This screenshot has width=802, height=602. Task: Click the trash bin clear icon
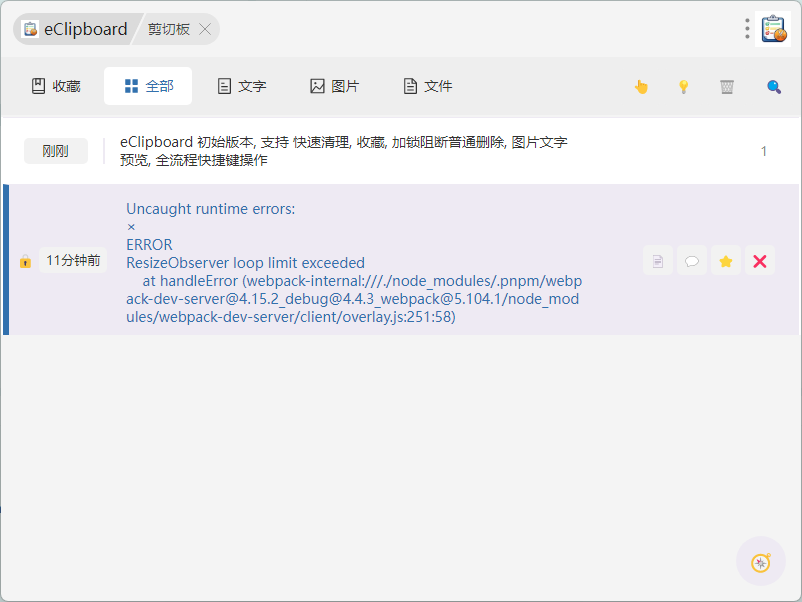pyautogui.click(x=727, y=87)
